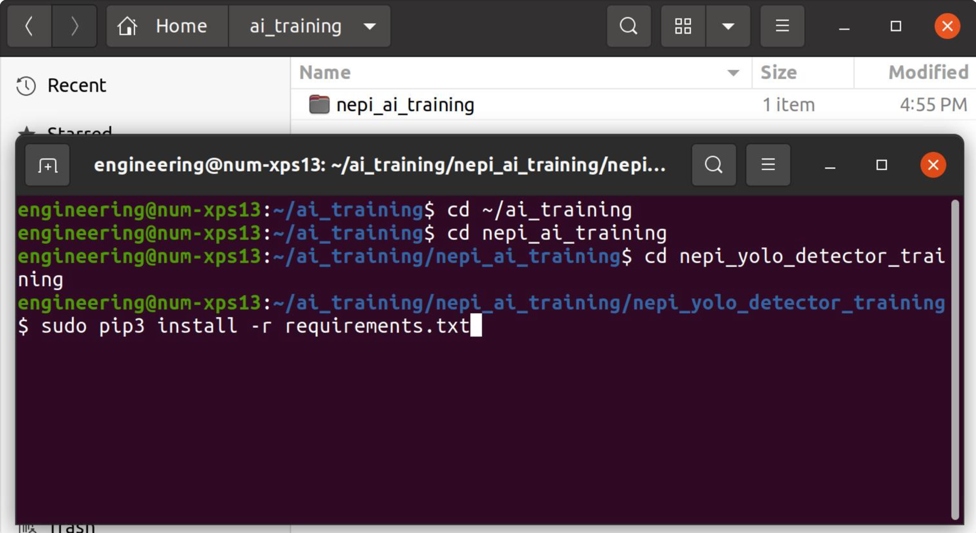Minimize the terminal window
The image size is (976, 533).
click(x=830, y=166)
